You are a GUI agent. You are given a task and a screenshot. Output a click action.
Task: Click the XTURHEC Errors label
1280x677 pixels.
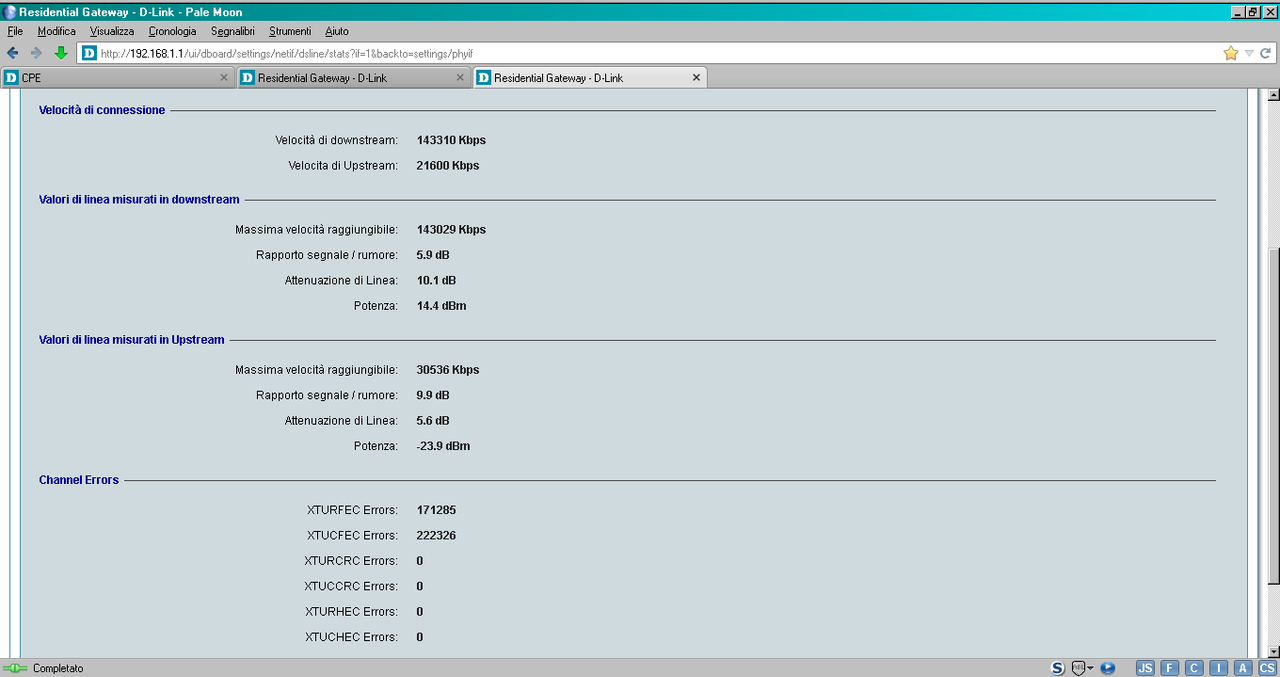coord(351,611)
